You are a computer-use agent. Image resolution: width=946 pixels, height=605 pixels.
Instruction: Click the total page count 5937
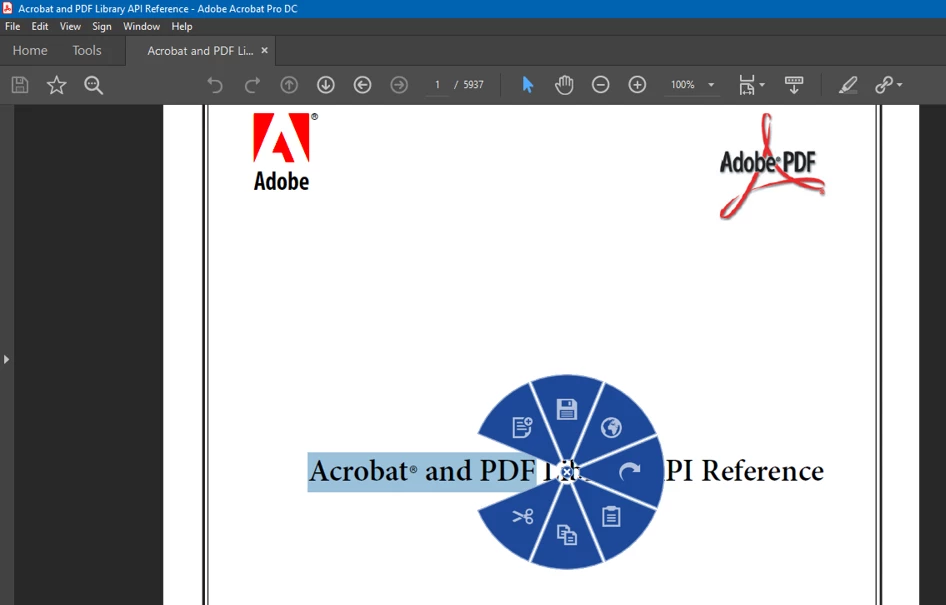pyautogui.click(x=474, y=85)
